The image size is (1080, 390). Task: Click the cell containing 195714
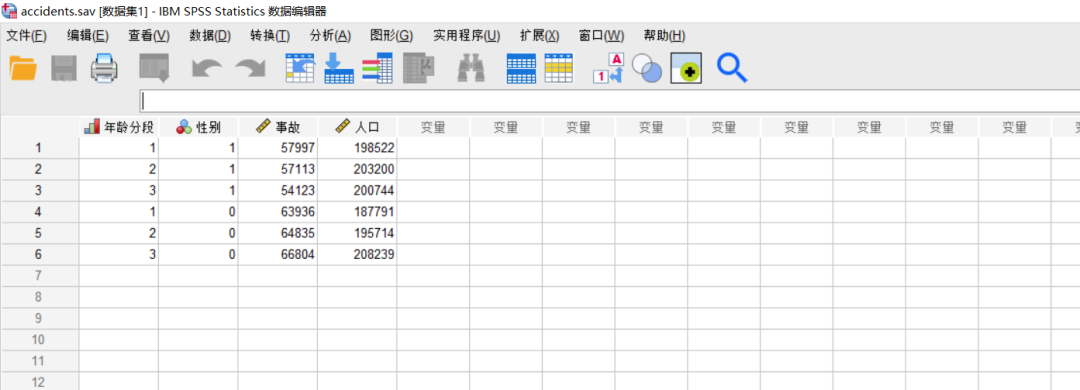click(357, 233)
